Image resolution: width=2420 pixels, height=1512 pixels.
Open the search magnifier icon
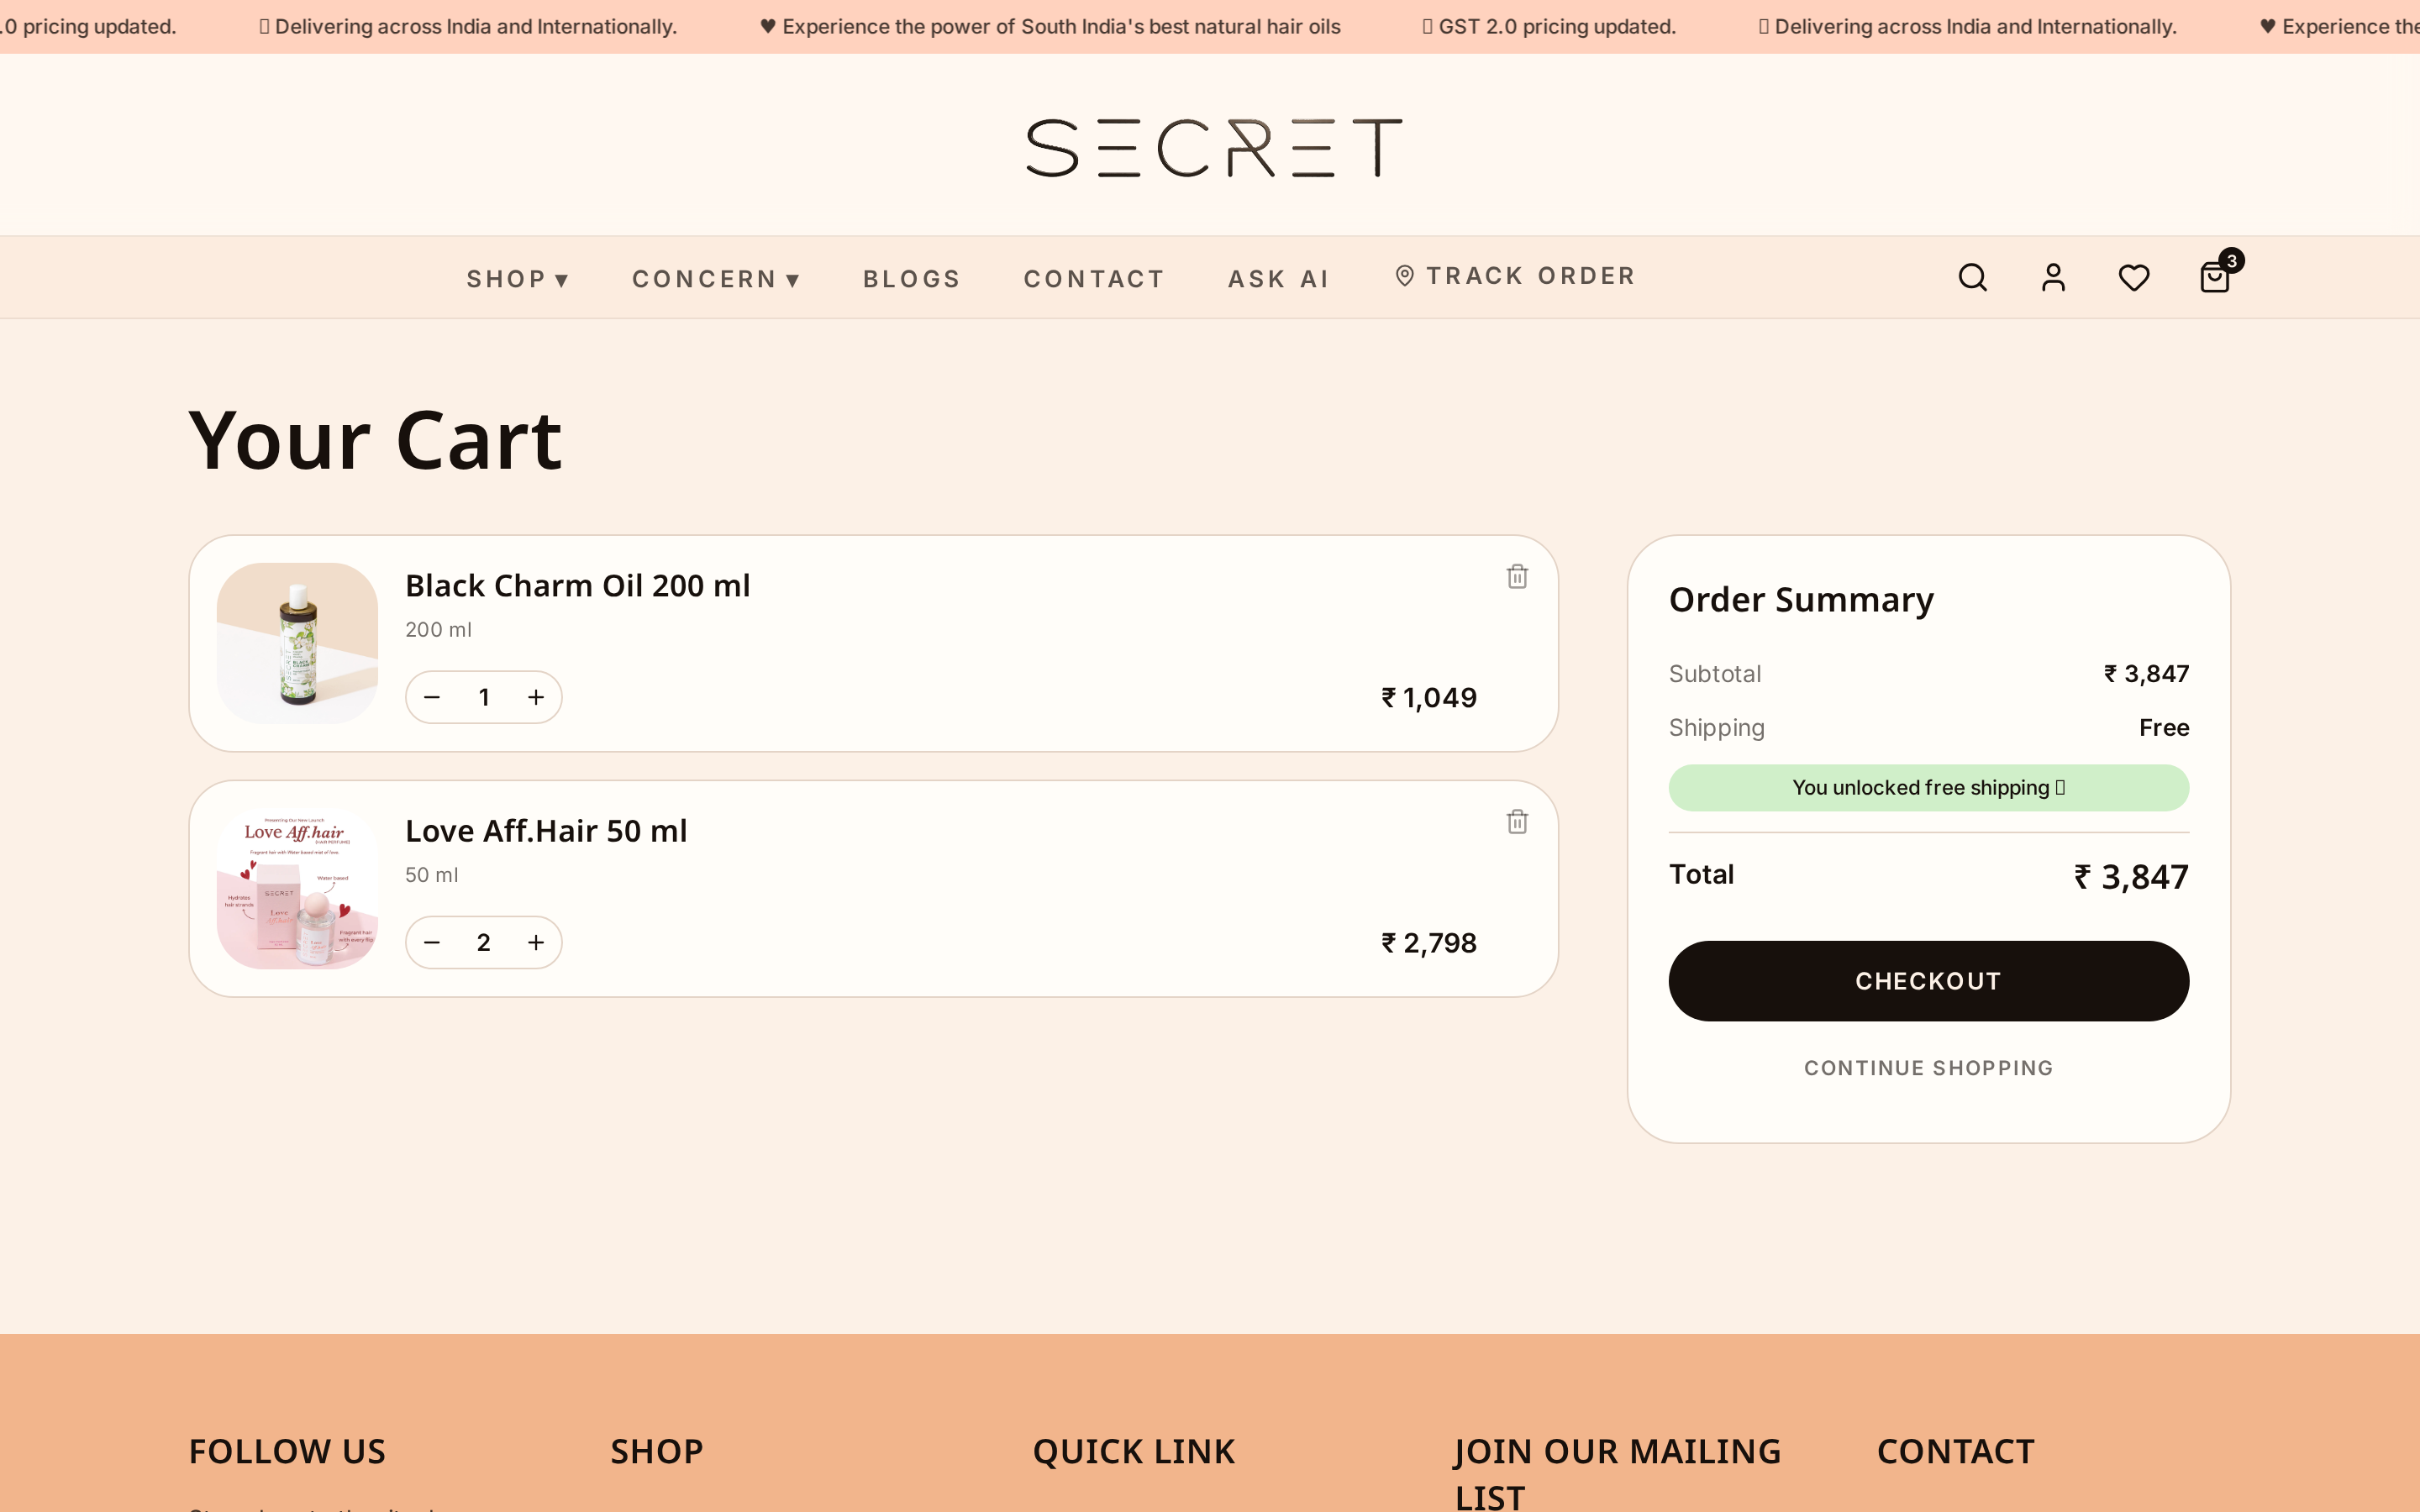(1972, 277)
